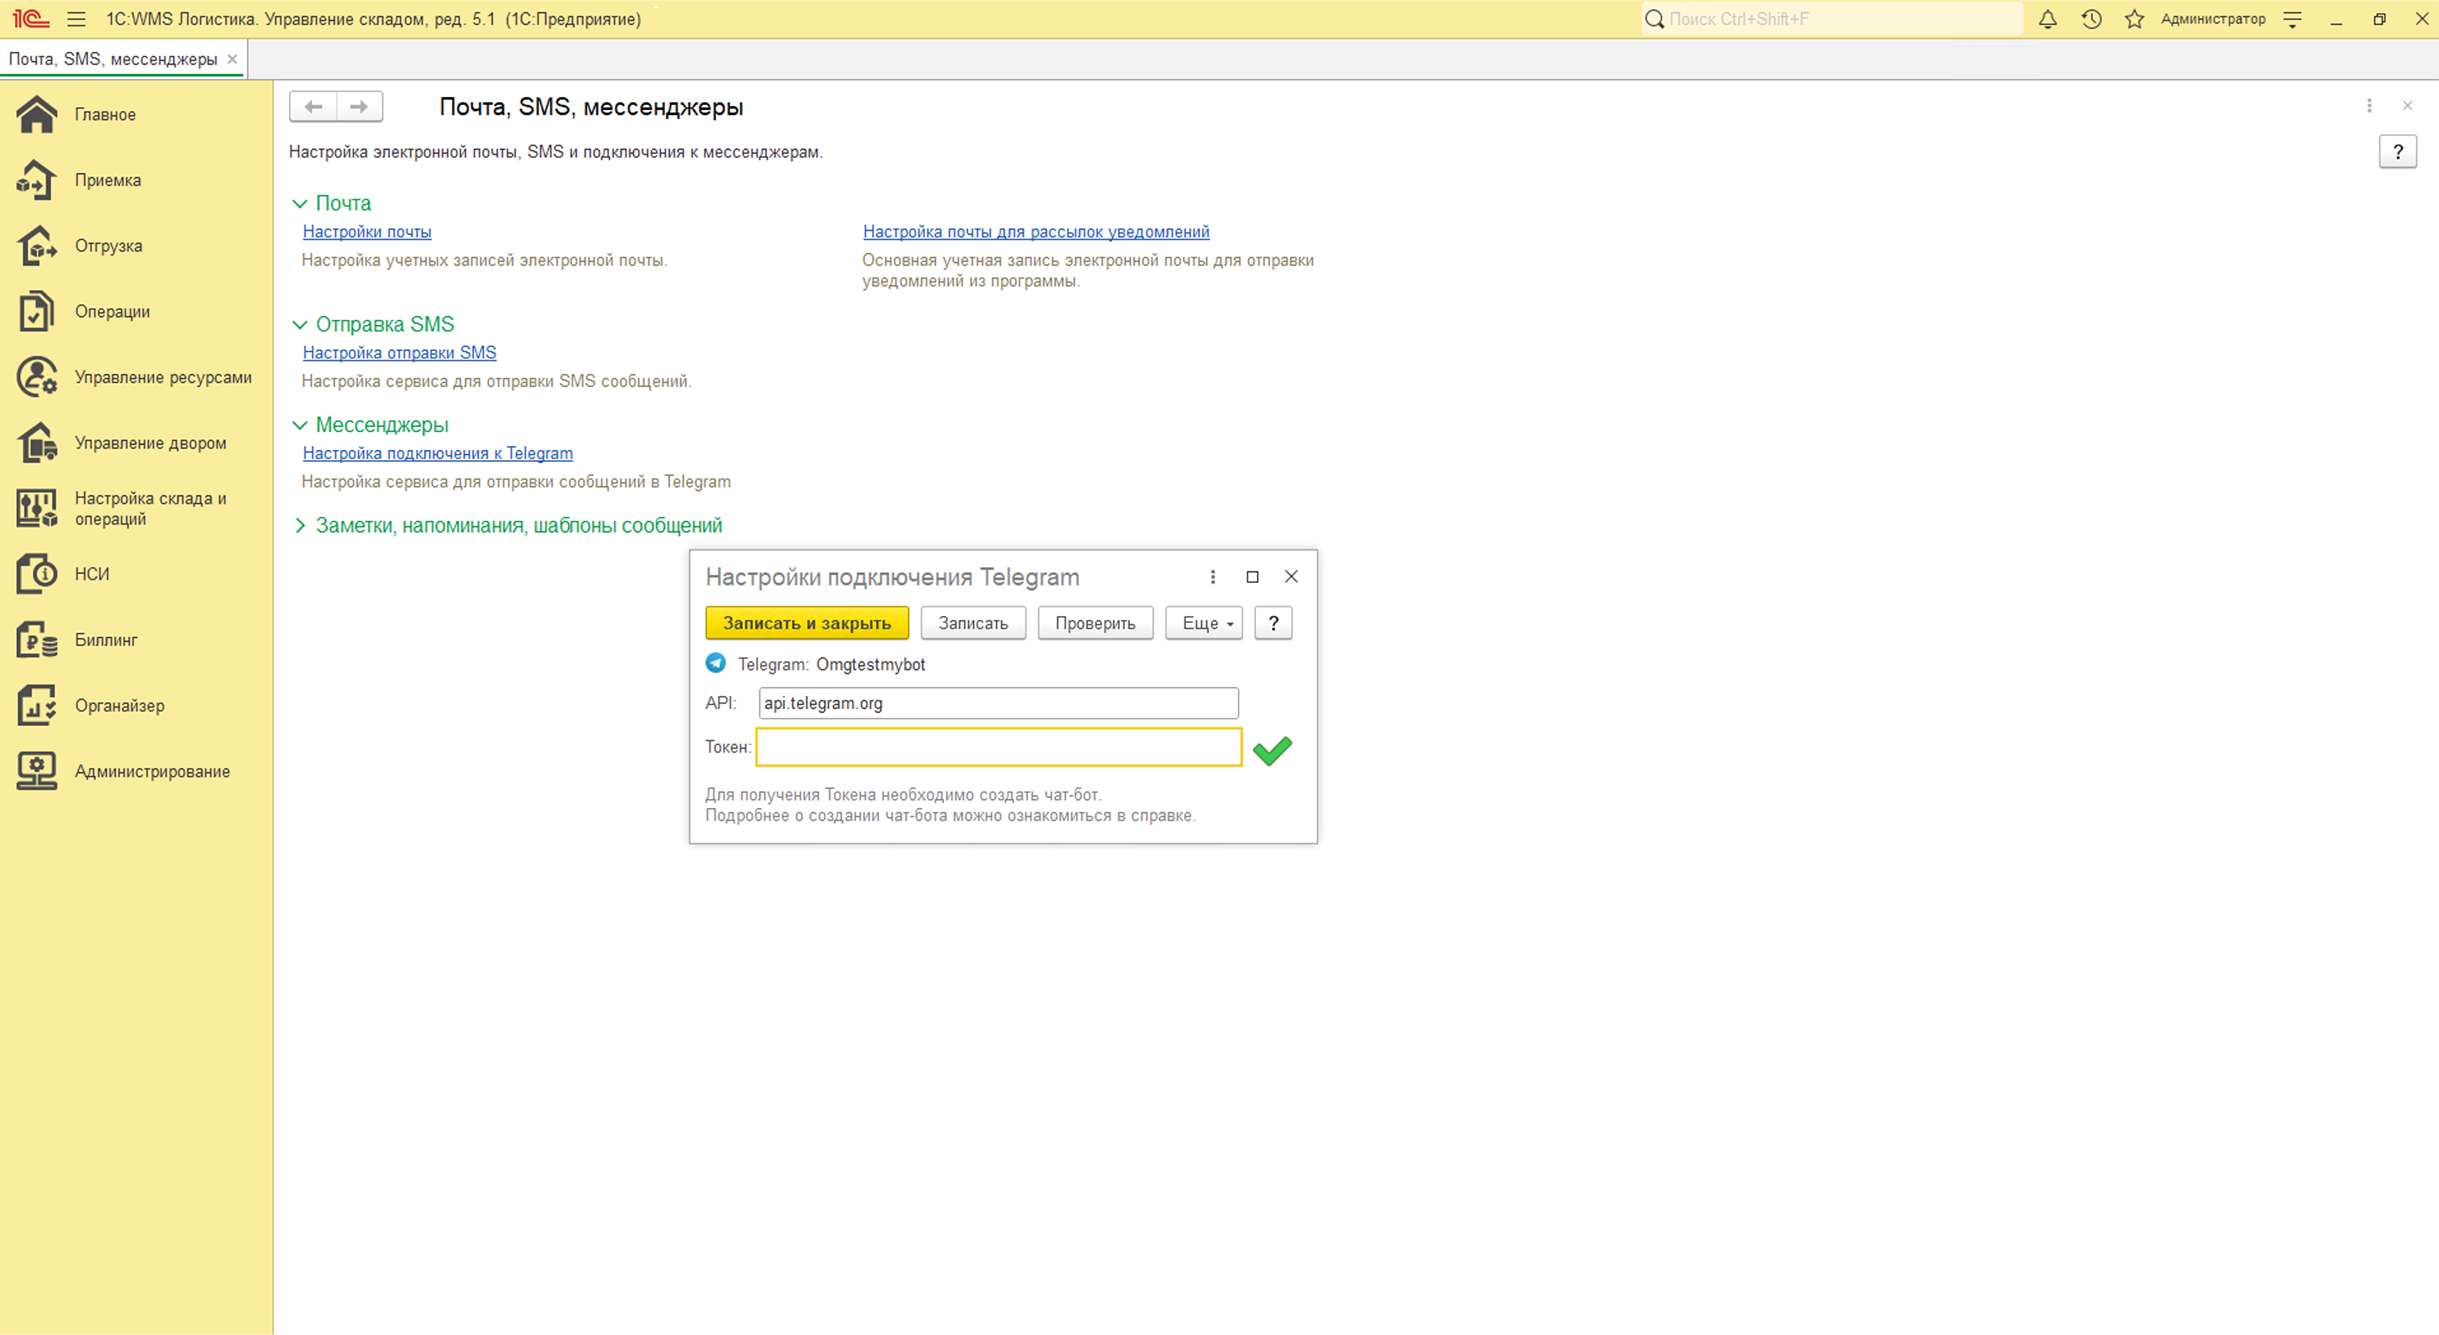Screen dimensions: 2439x1335
Task: Go to the Администрирование section icon
Action: [37, 771]
